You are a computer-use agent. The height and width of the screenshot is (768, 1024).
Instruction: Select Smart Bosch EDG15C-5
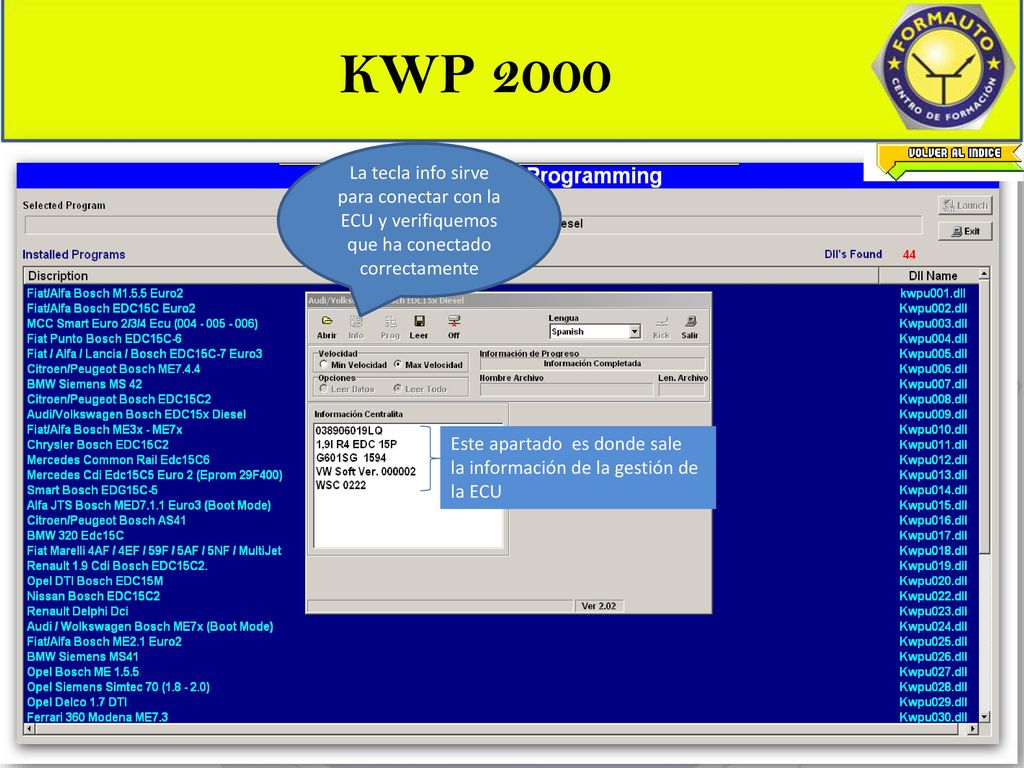[x=92, y=490]
